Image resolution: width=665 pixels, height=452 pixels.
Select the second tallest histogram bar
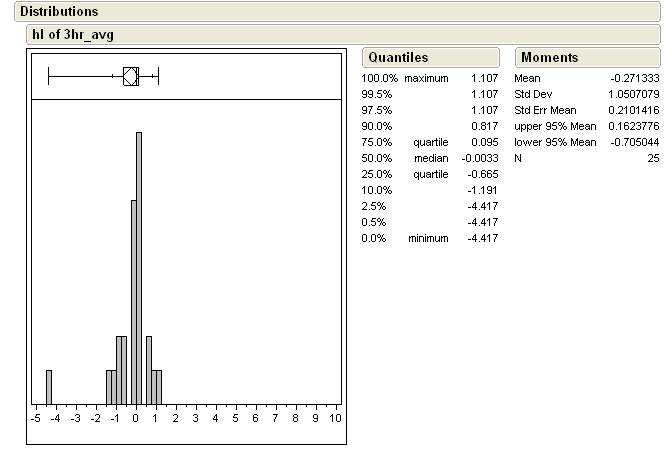click(133, 300)
